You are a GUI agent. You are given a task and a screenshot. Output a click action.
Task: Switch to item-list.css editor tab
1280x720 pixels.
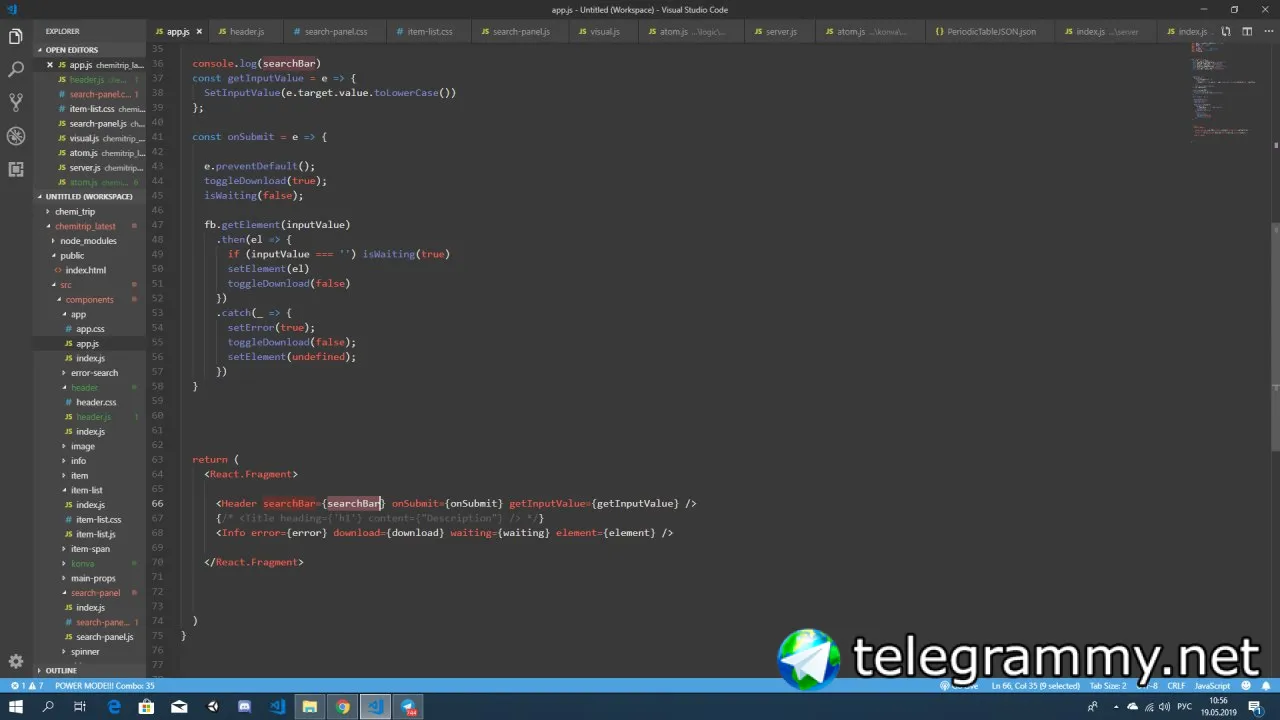pos(430,32)
